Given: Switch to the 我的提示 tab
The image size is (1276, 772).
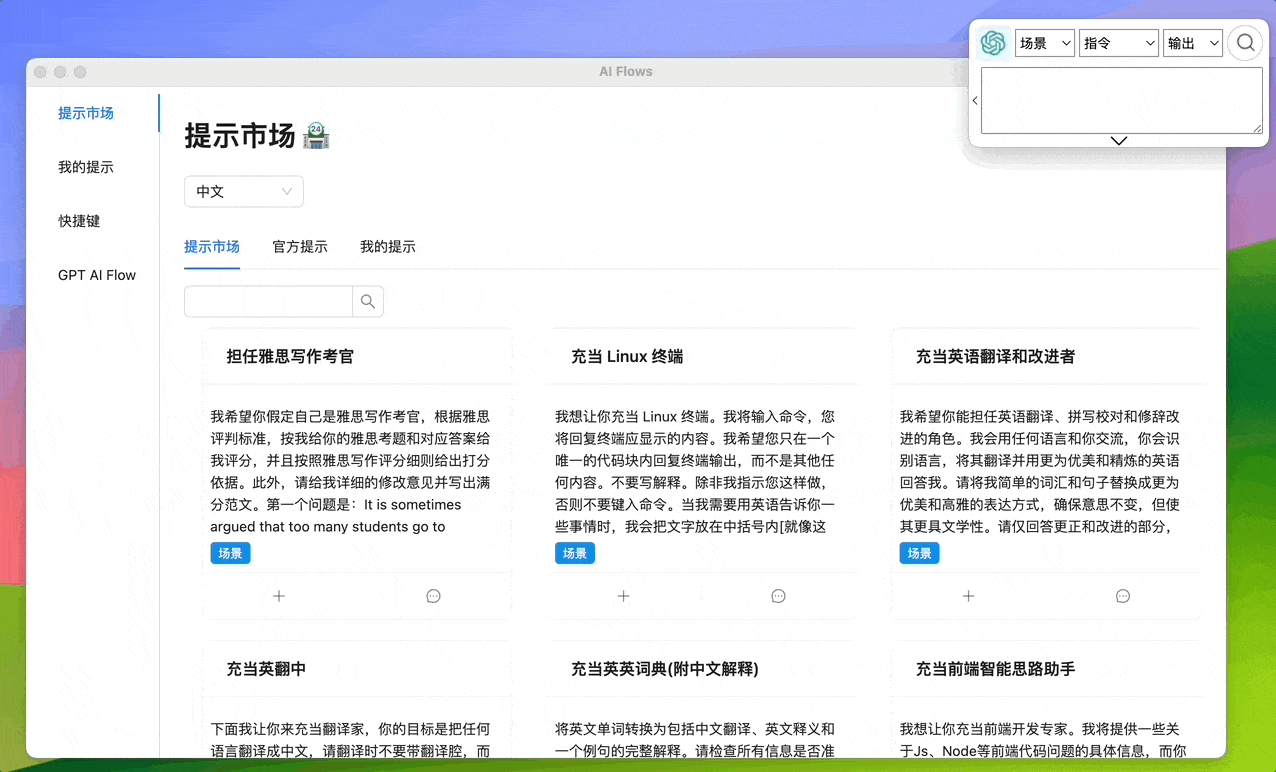Looking at the screenshot, I should pyautogui.click(x=388, y=246).
